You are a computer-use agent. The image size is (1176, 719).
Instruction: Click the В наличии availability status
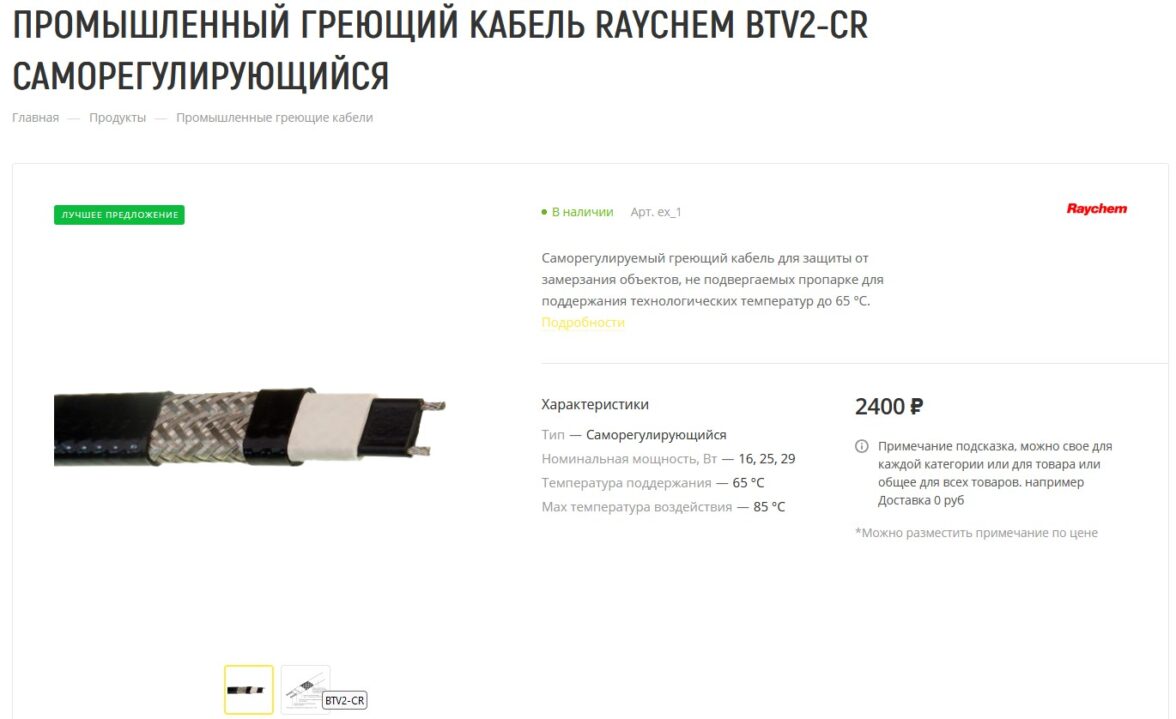point(583,212)
